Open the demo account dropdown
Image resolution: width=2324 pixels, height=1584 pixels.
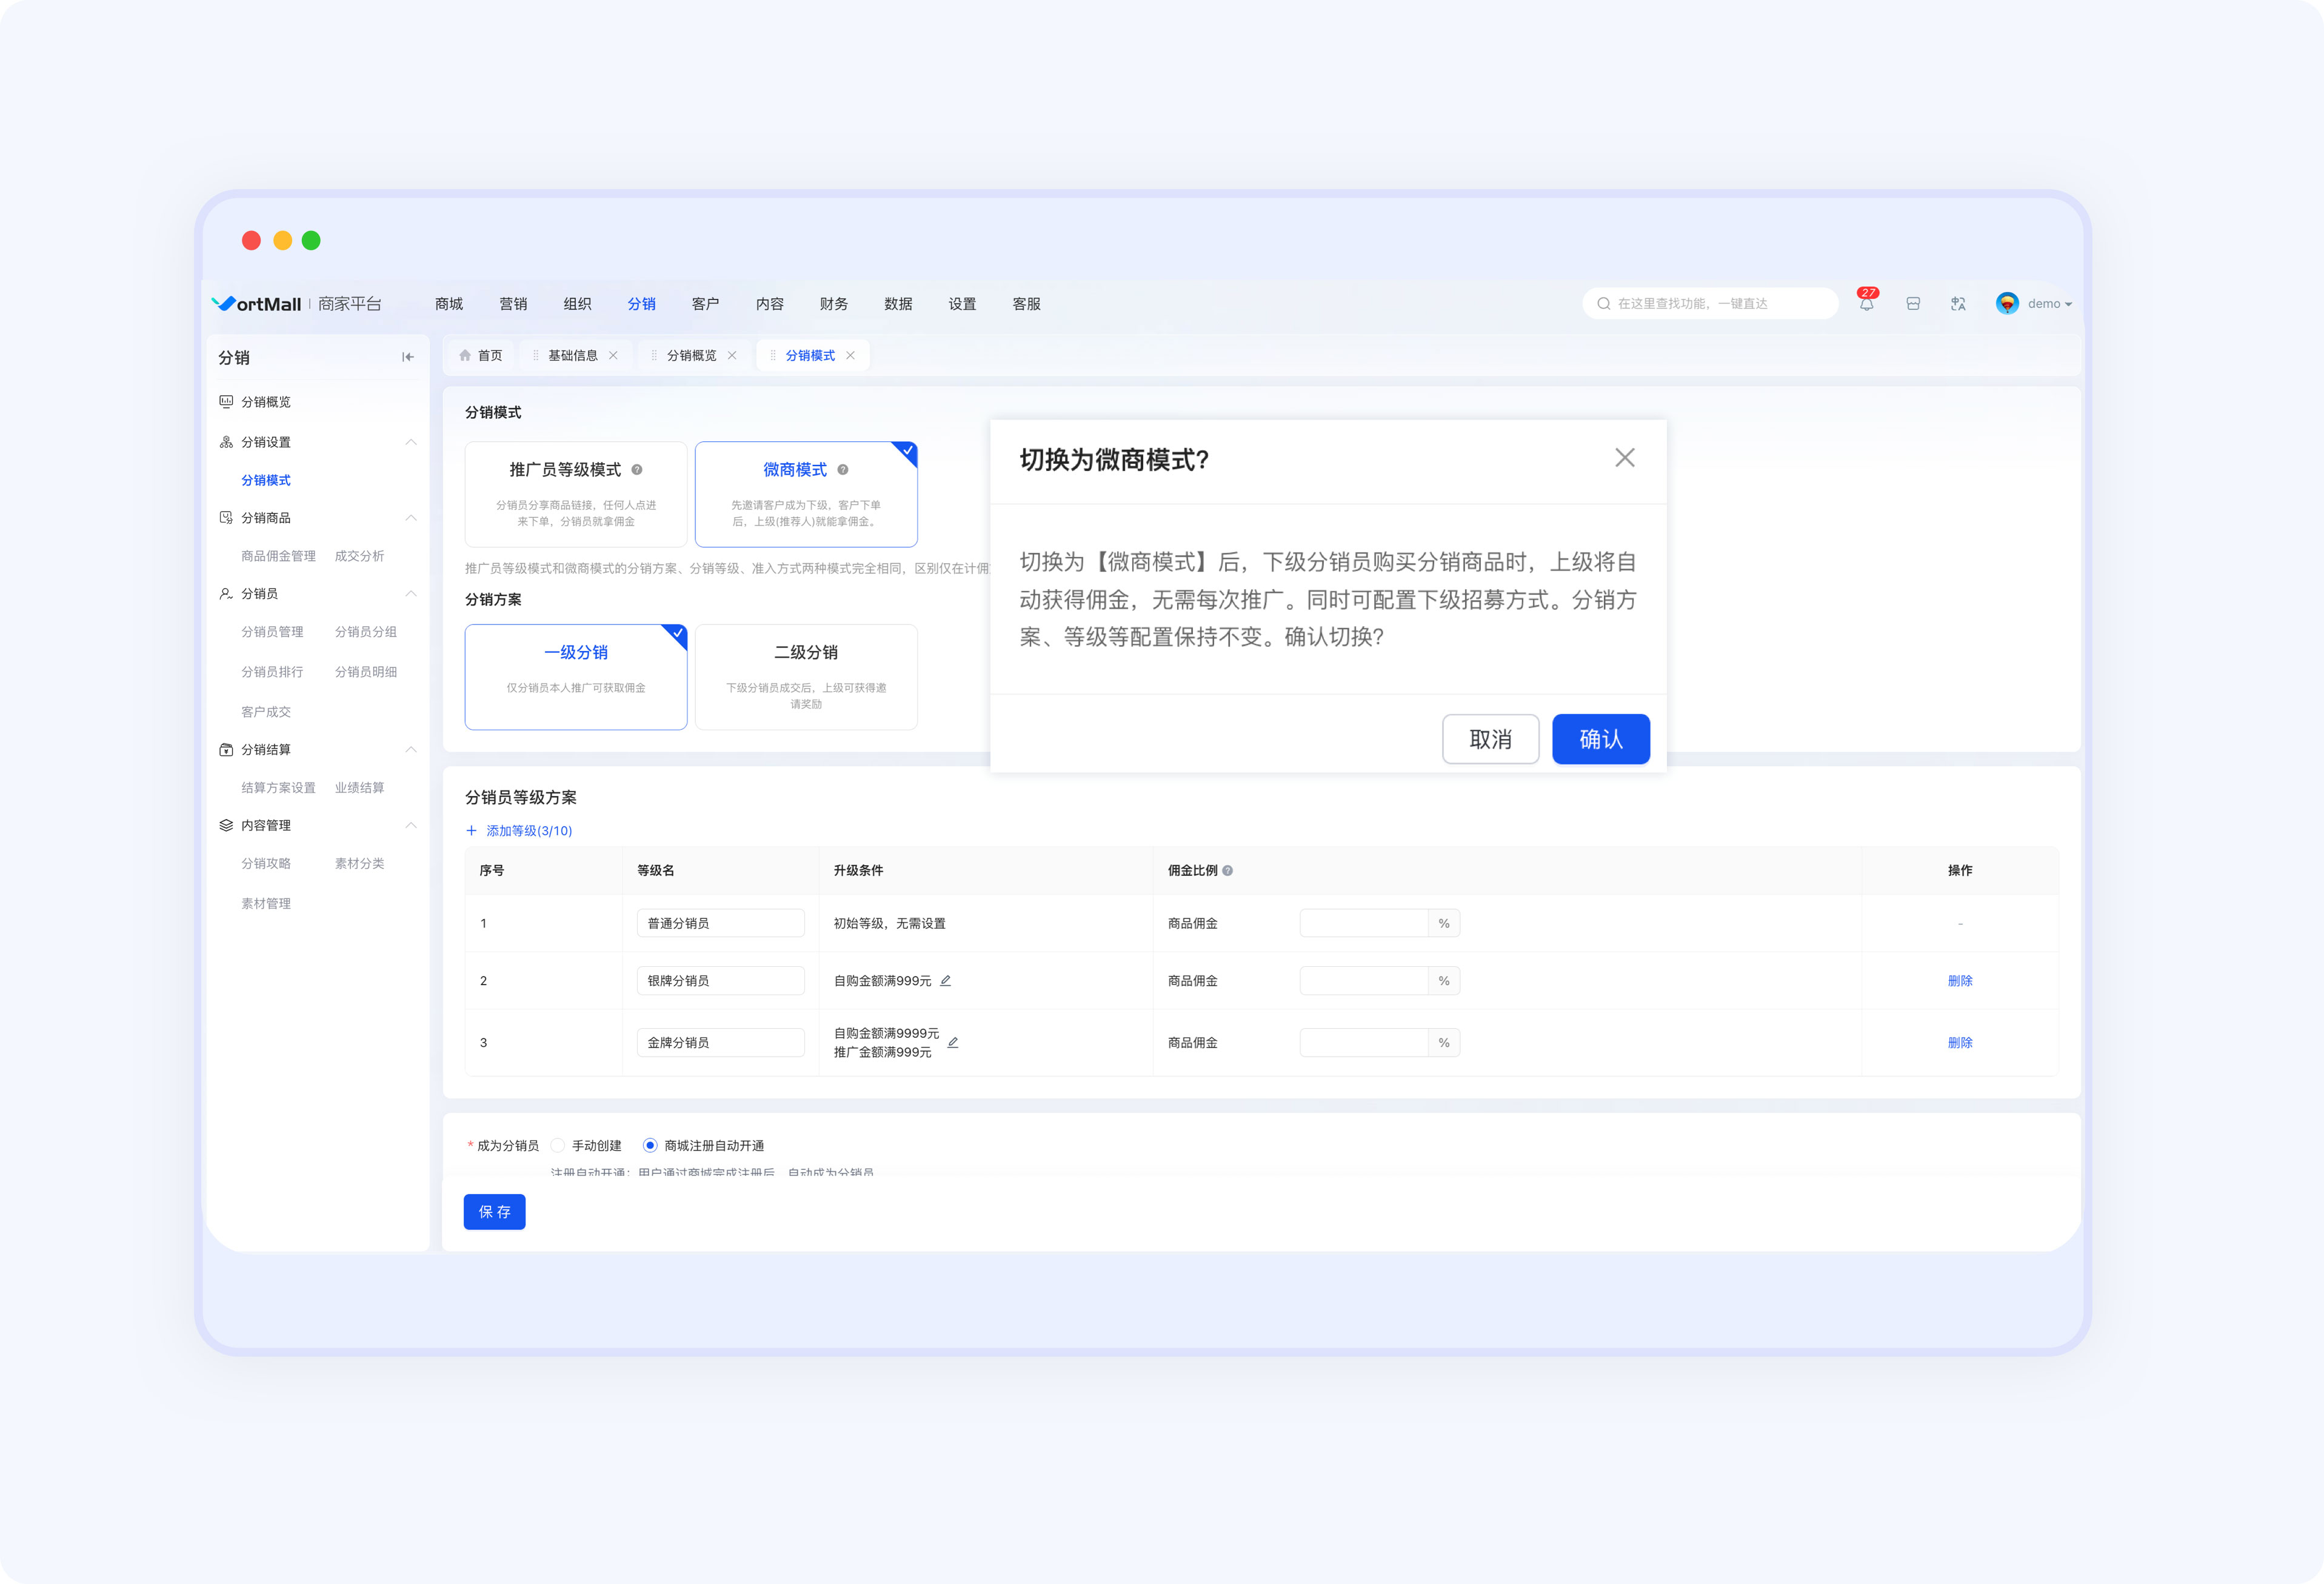[x=2049, y=304]
